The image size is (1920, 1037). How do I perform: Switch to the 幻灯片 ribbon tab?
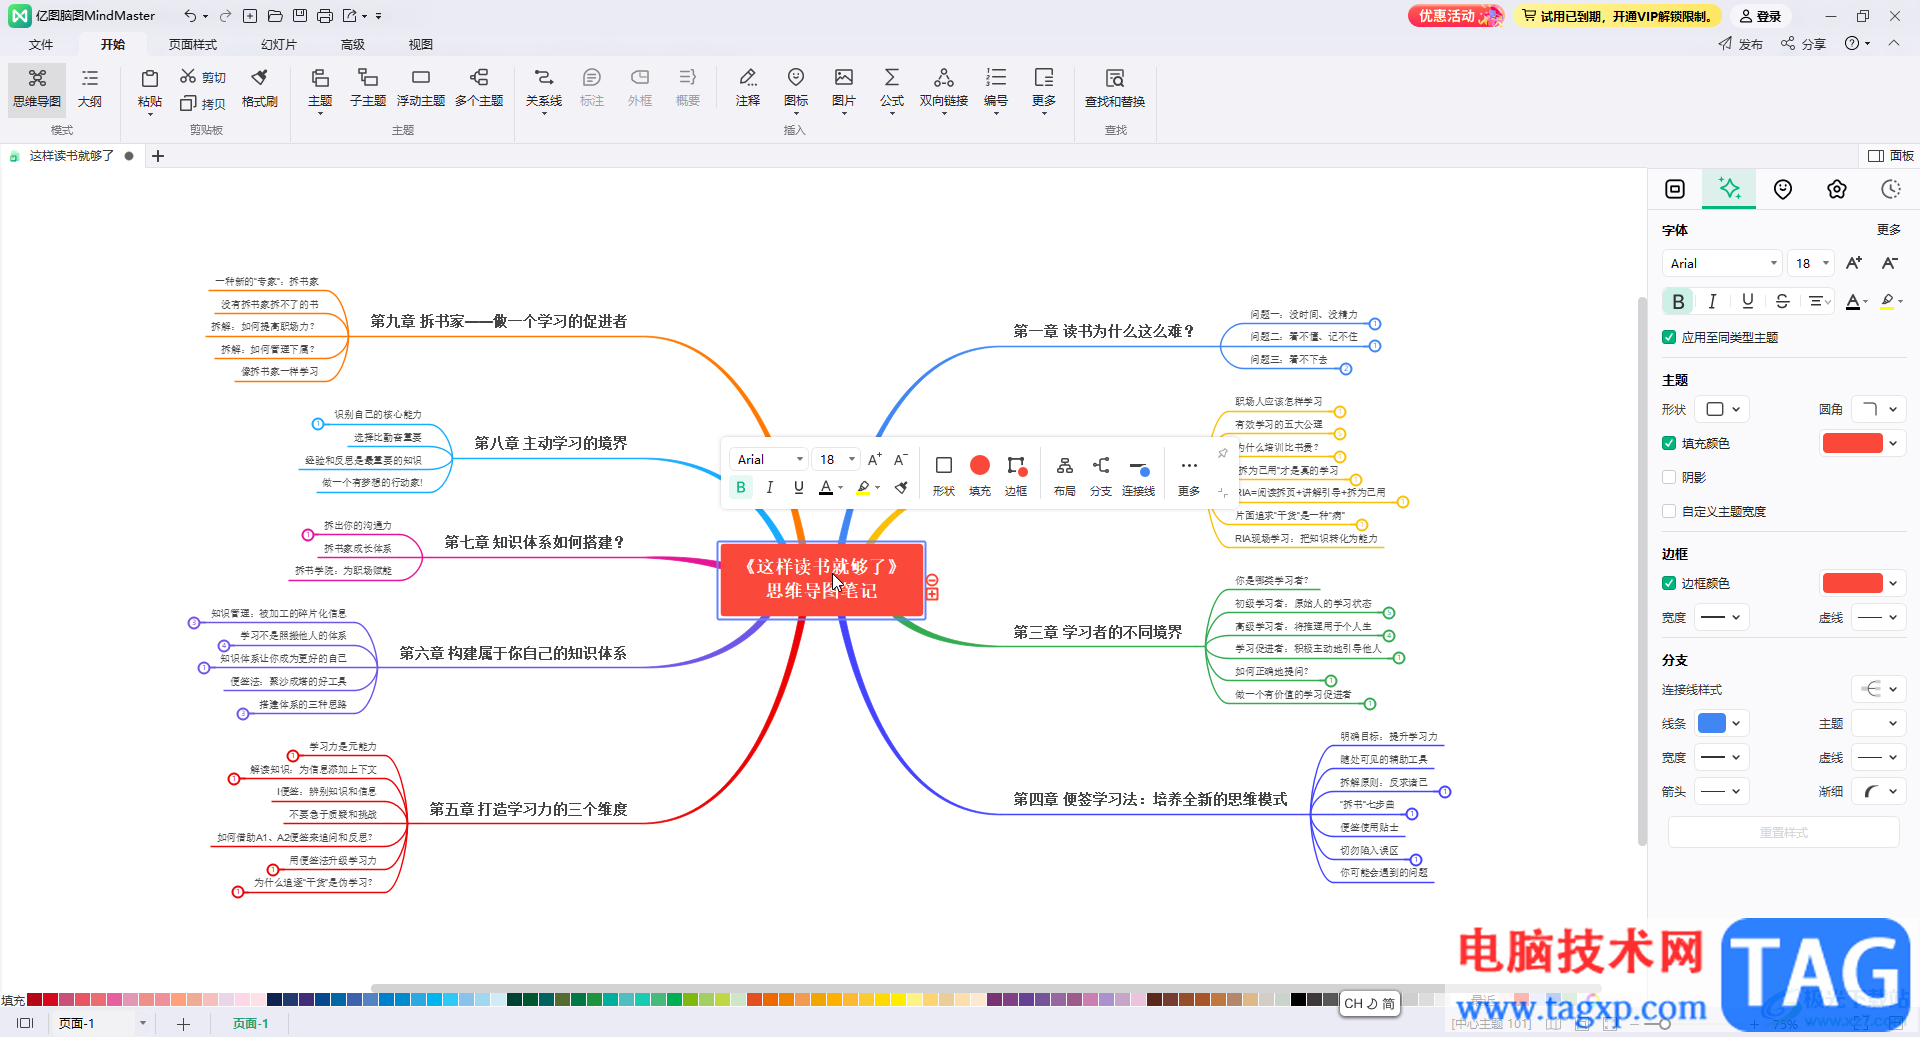(279, 44)
